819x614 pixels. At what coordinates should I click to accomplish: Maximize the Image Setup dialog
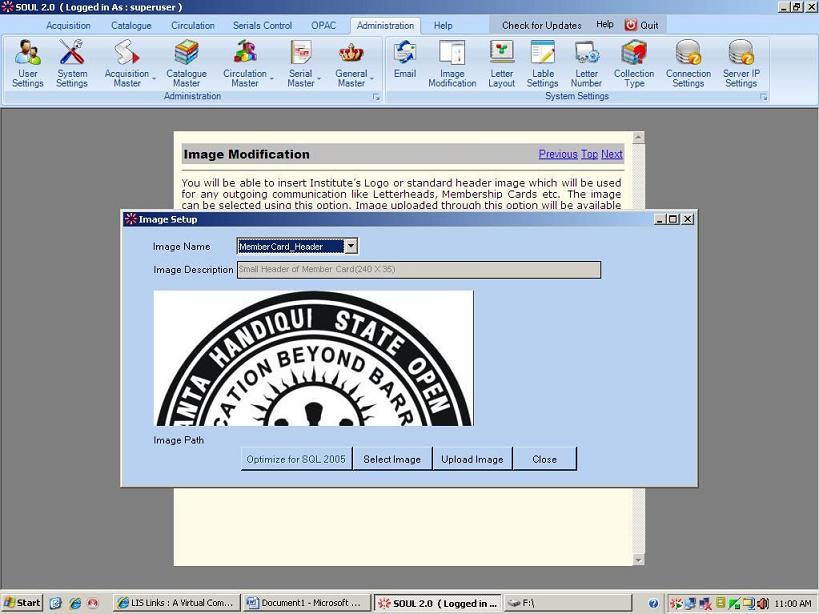[x=673, y=219]
